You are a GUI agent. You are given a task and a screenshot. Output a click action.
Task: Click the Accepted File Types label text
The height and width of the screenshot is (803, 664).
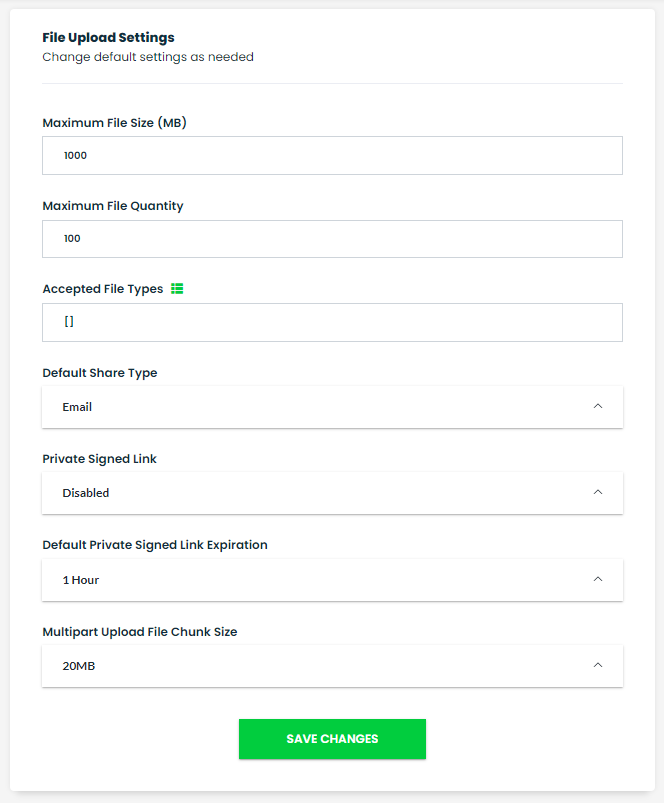tap(102, 289)
